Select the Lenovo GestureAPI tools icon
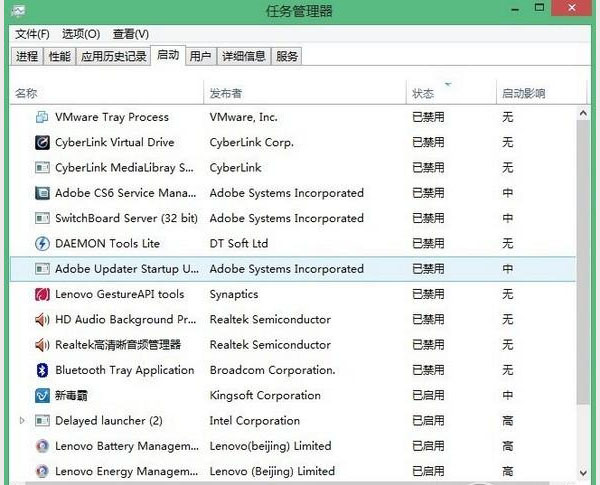 (42, 294)
